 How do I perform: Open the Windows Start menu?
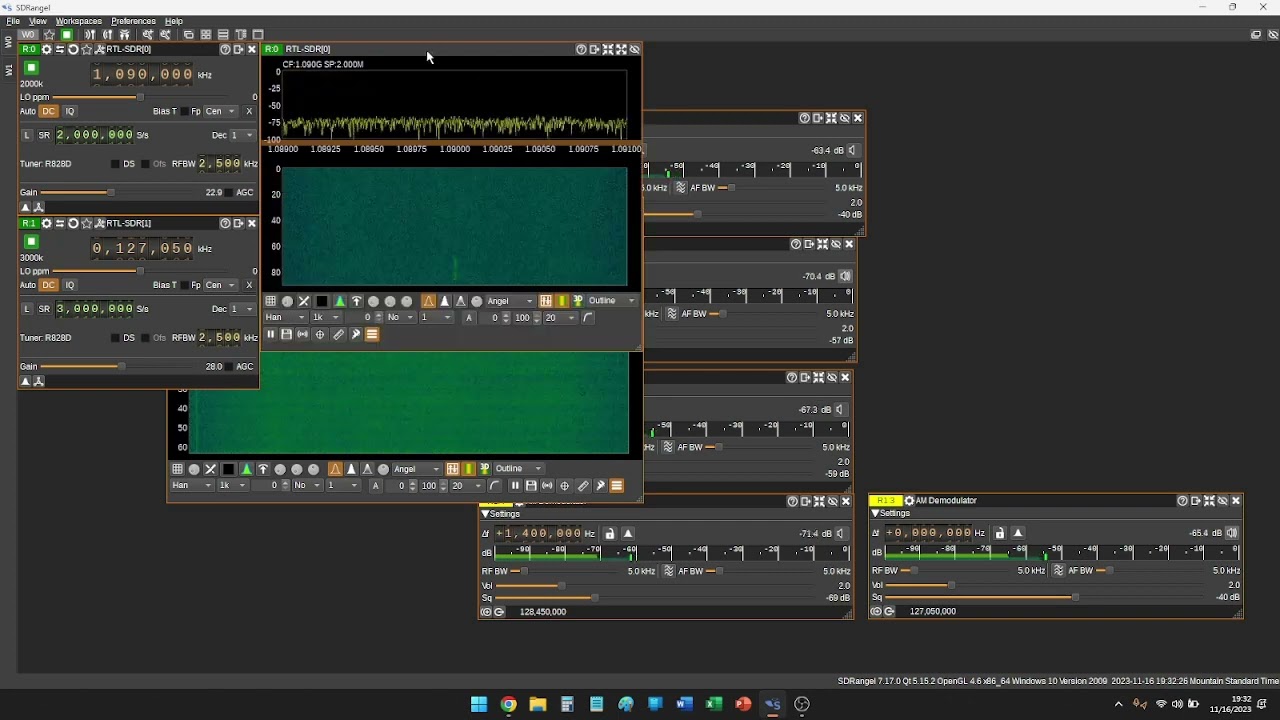tap(479, 704)
